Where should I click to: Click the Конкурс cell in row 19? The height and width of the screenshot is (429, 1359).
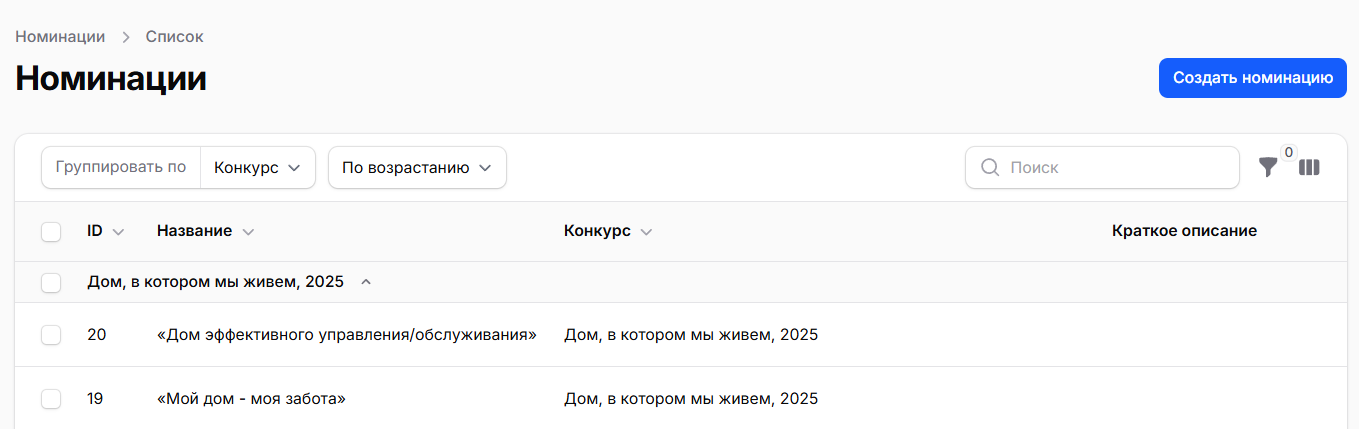tap(691, 399)
